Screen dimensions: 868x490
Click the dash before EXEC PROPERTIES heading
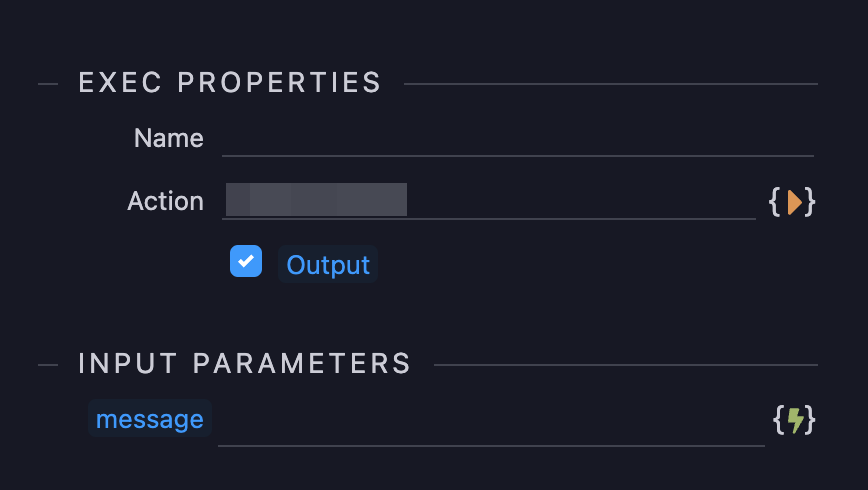pyautogui.click(x=48, y=84)
